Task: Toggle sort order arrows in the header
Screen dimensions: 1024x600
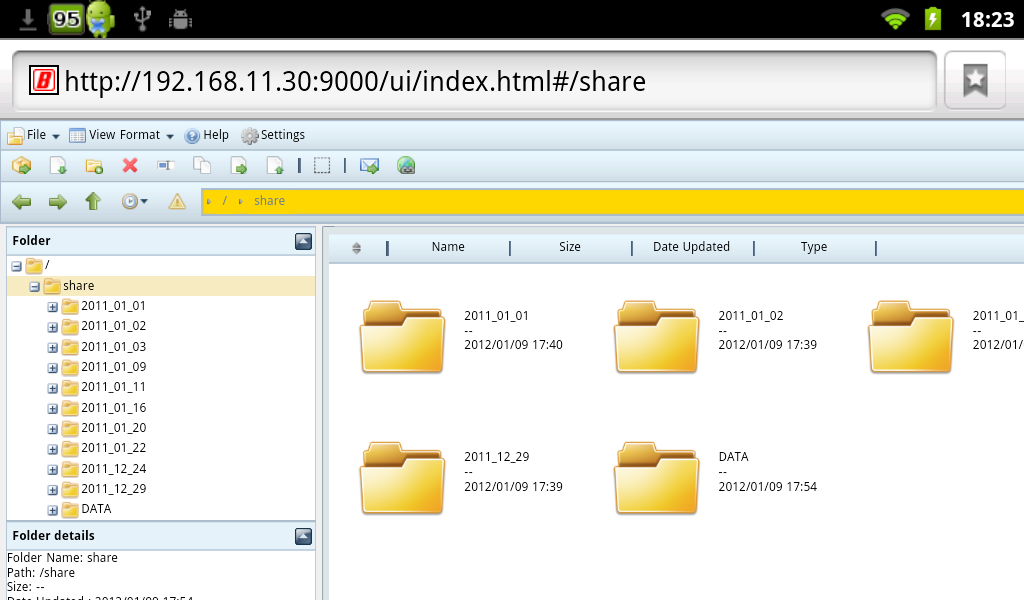Action: [356, 247]
